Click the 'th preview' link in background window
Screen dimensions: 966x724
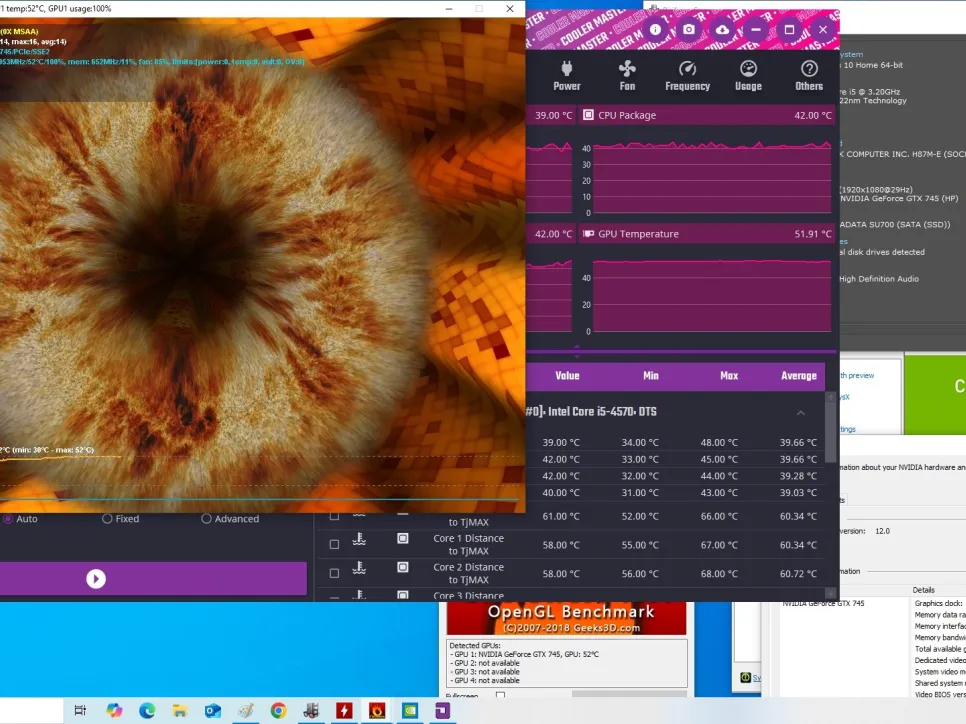[x=857, y=375]
